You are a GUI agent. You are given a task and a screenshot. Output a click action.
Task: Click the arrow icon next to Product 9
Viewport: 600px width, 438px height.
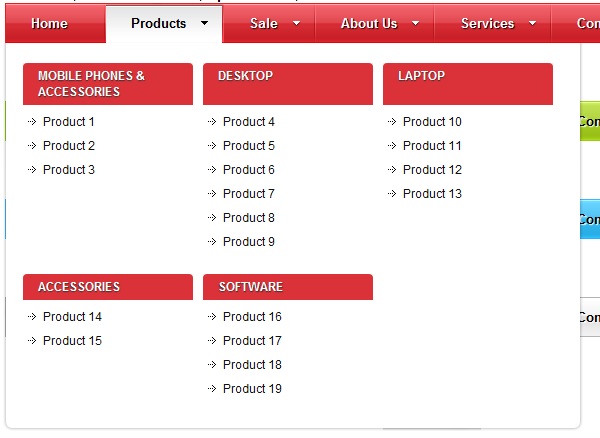pos(212,242)
